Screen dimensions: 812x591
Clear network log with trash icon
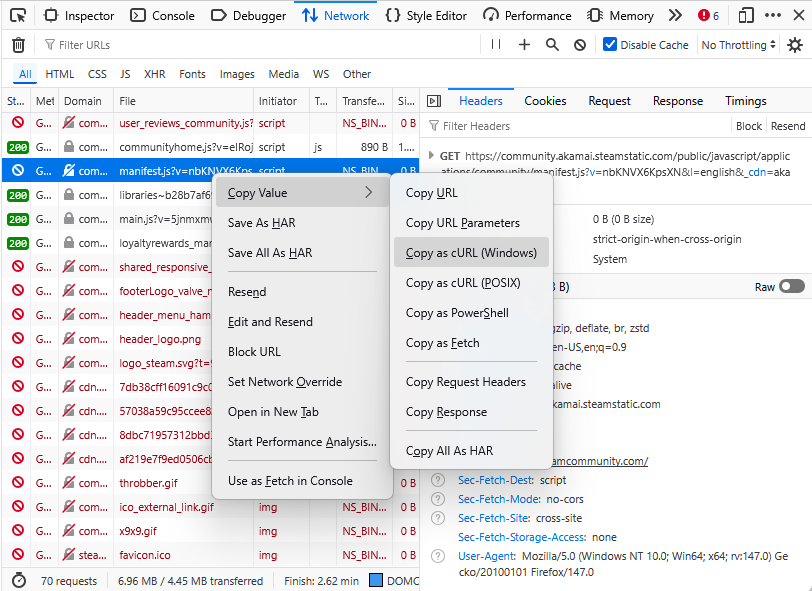[x=18, y=45]
